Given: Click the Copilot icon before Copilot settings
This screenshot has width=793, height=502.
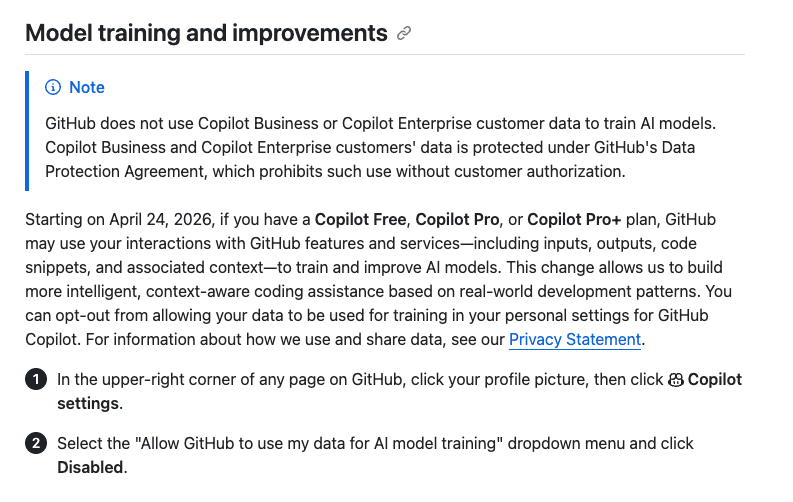Looking at the screenshot, I should click(675, 380).
